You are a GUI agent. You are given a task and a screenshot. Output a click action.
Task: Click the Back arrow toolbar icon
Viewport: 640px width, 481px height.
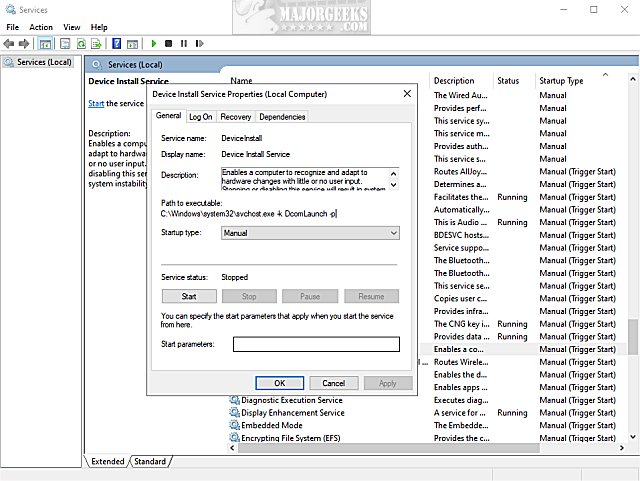pyautogui.click(x=9, y=44)
